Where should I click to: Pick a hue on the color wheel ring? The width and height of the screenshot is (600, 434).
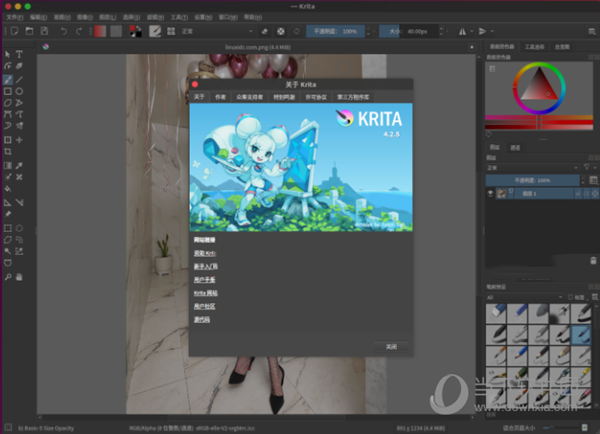point(539,65)
